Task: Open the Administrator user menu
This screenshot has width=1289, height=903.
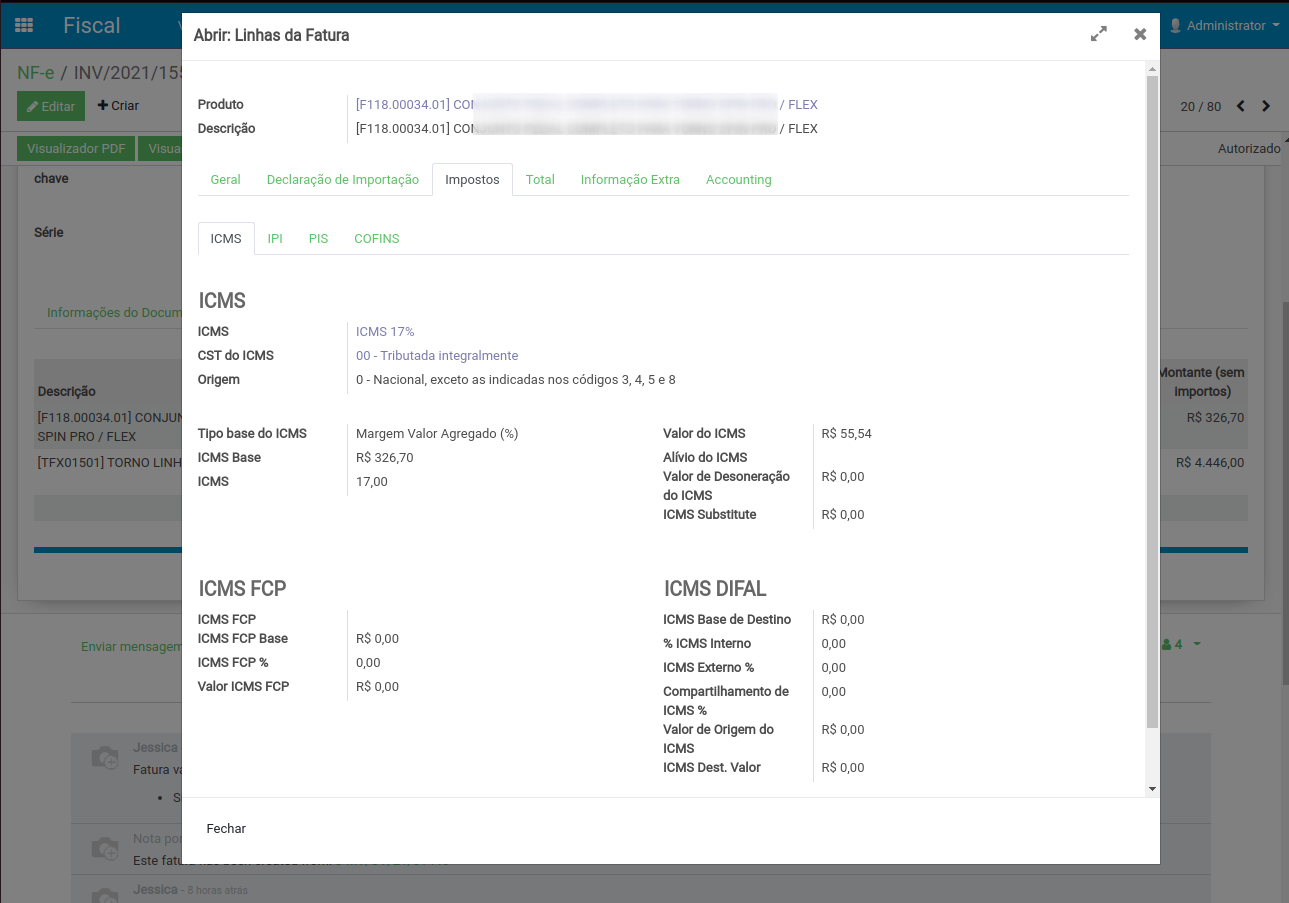Action: point(1224,25)
